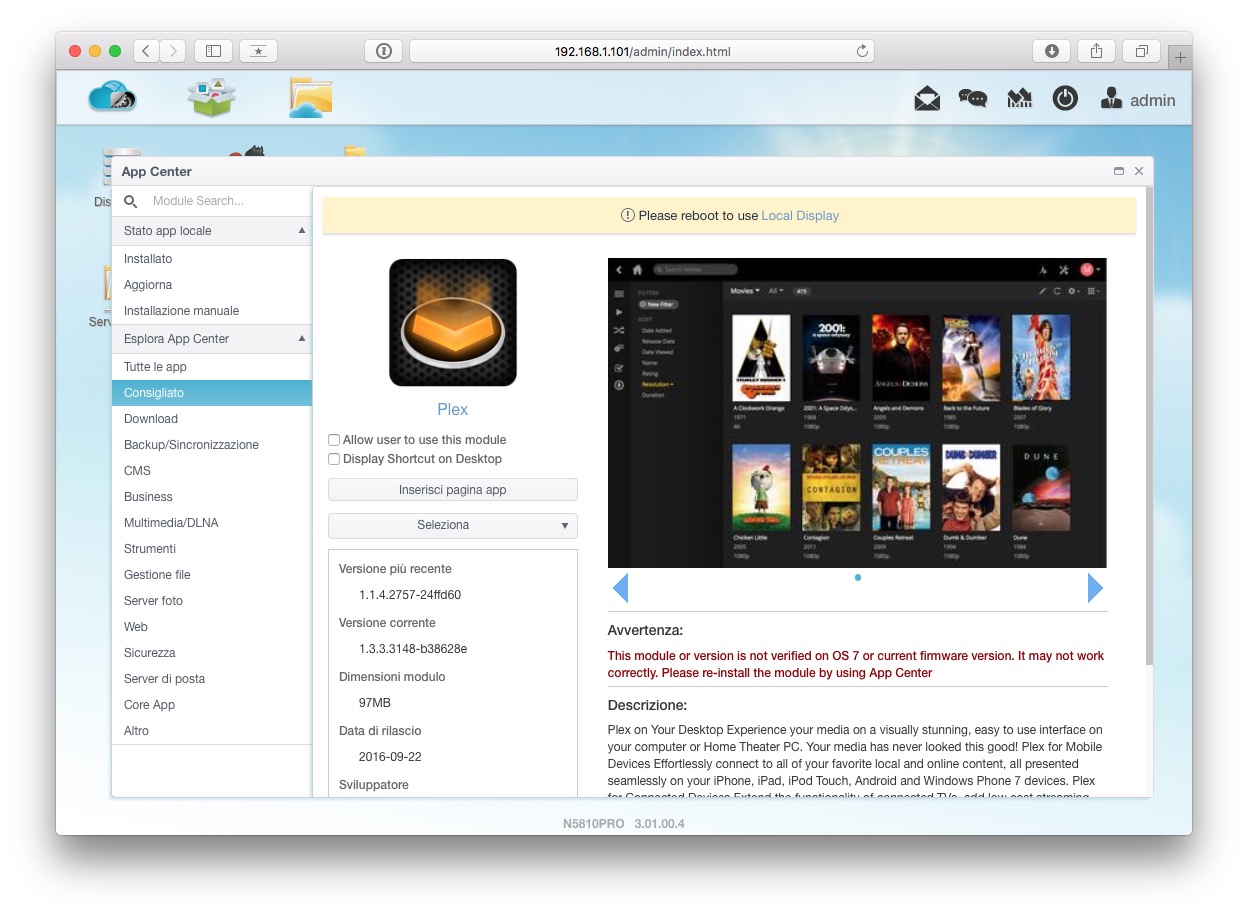Select Server foto category
Screen dimensions: 1248x915
click(x=212, y=601)
